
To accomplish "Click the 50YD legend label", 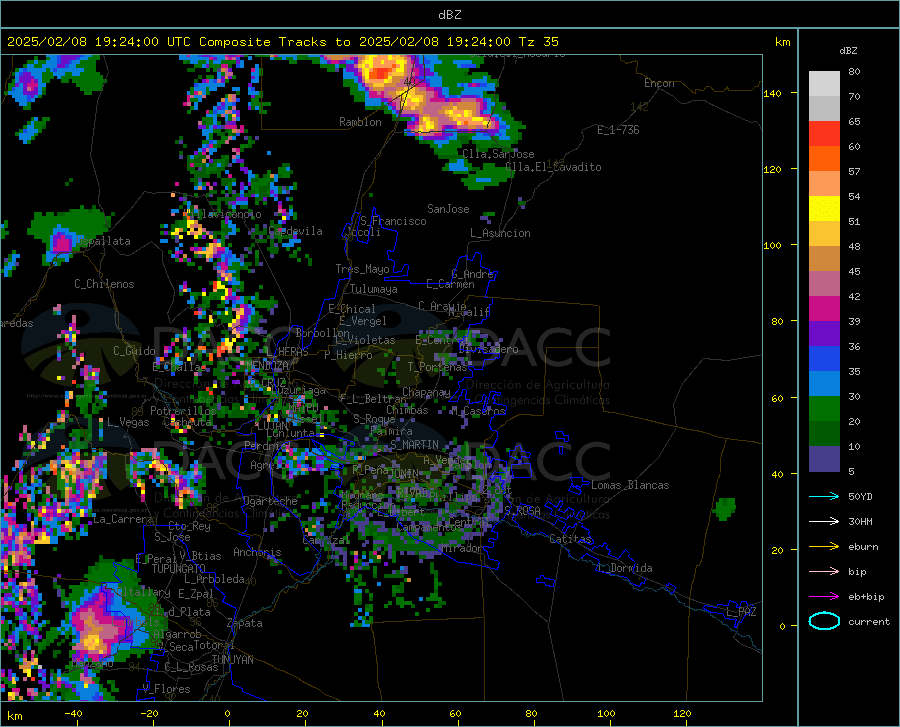I will (860, 496).
